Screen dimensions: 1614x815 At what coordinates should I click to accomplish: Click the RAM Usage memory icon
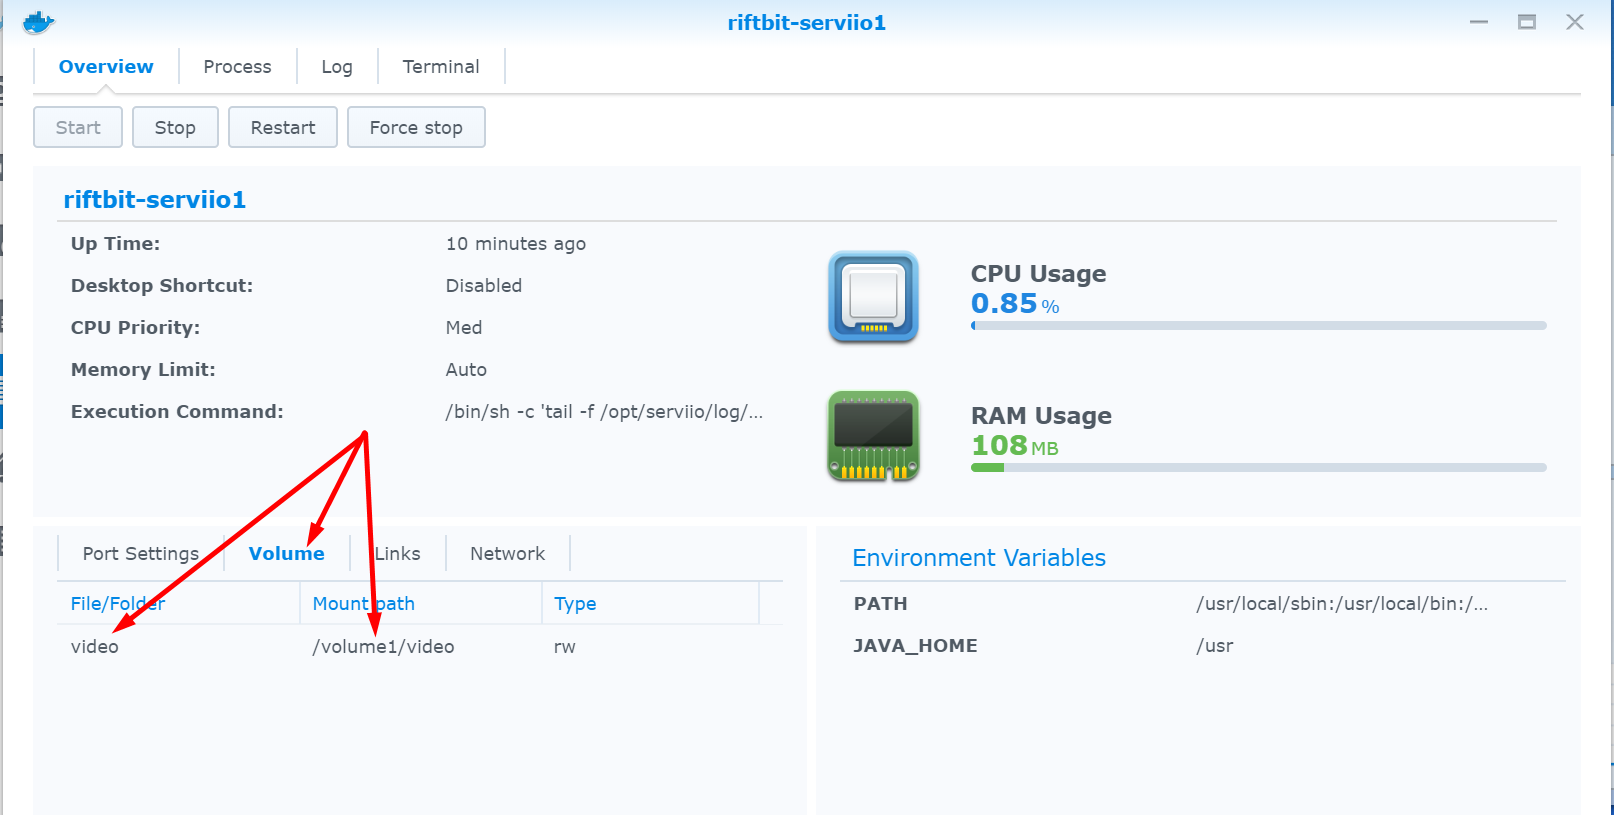(x=873, y=436)
